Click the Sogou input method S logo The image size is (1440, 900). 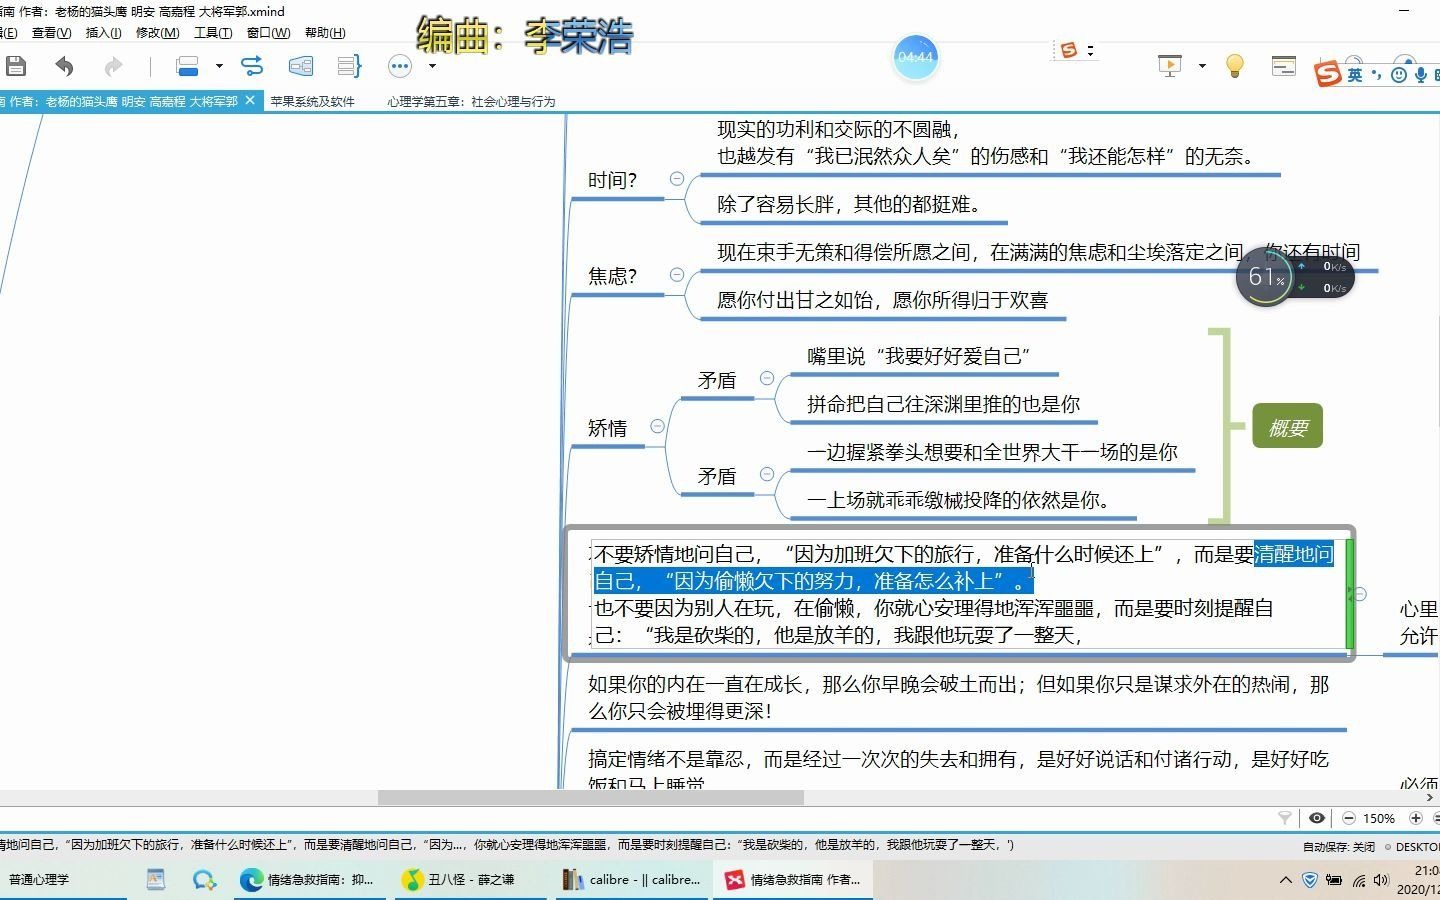pyautogui.click(x=1328, y=73)
